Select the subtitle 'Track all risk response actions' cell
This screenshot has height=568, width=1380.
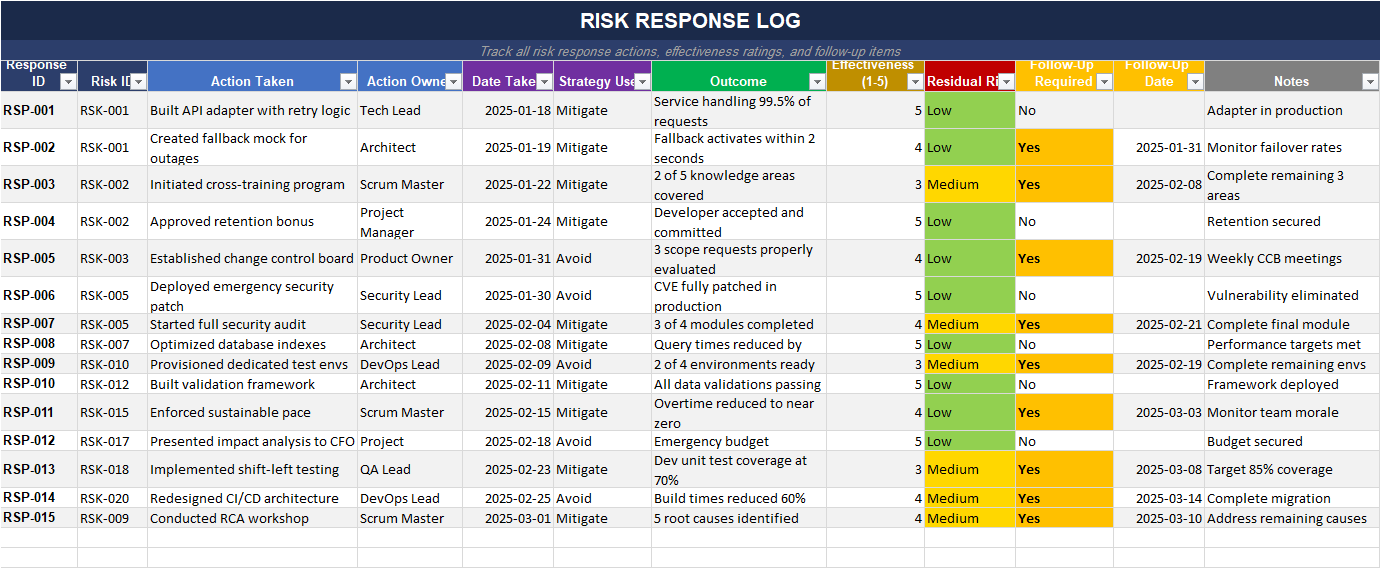click(x=690, y=51)
